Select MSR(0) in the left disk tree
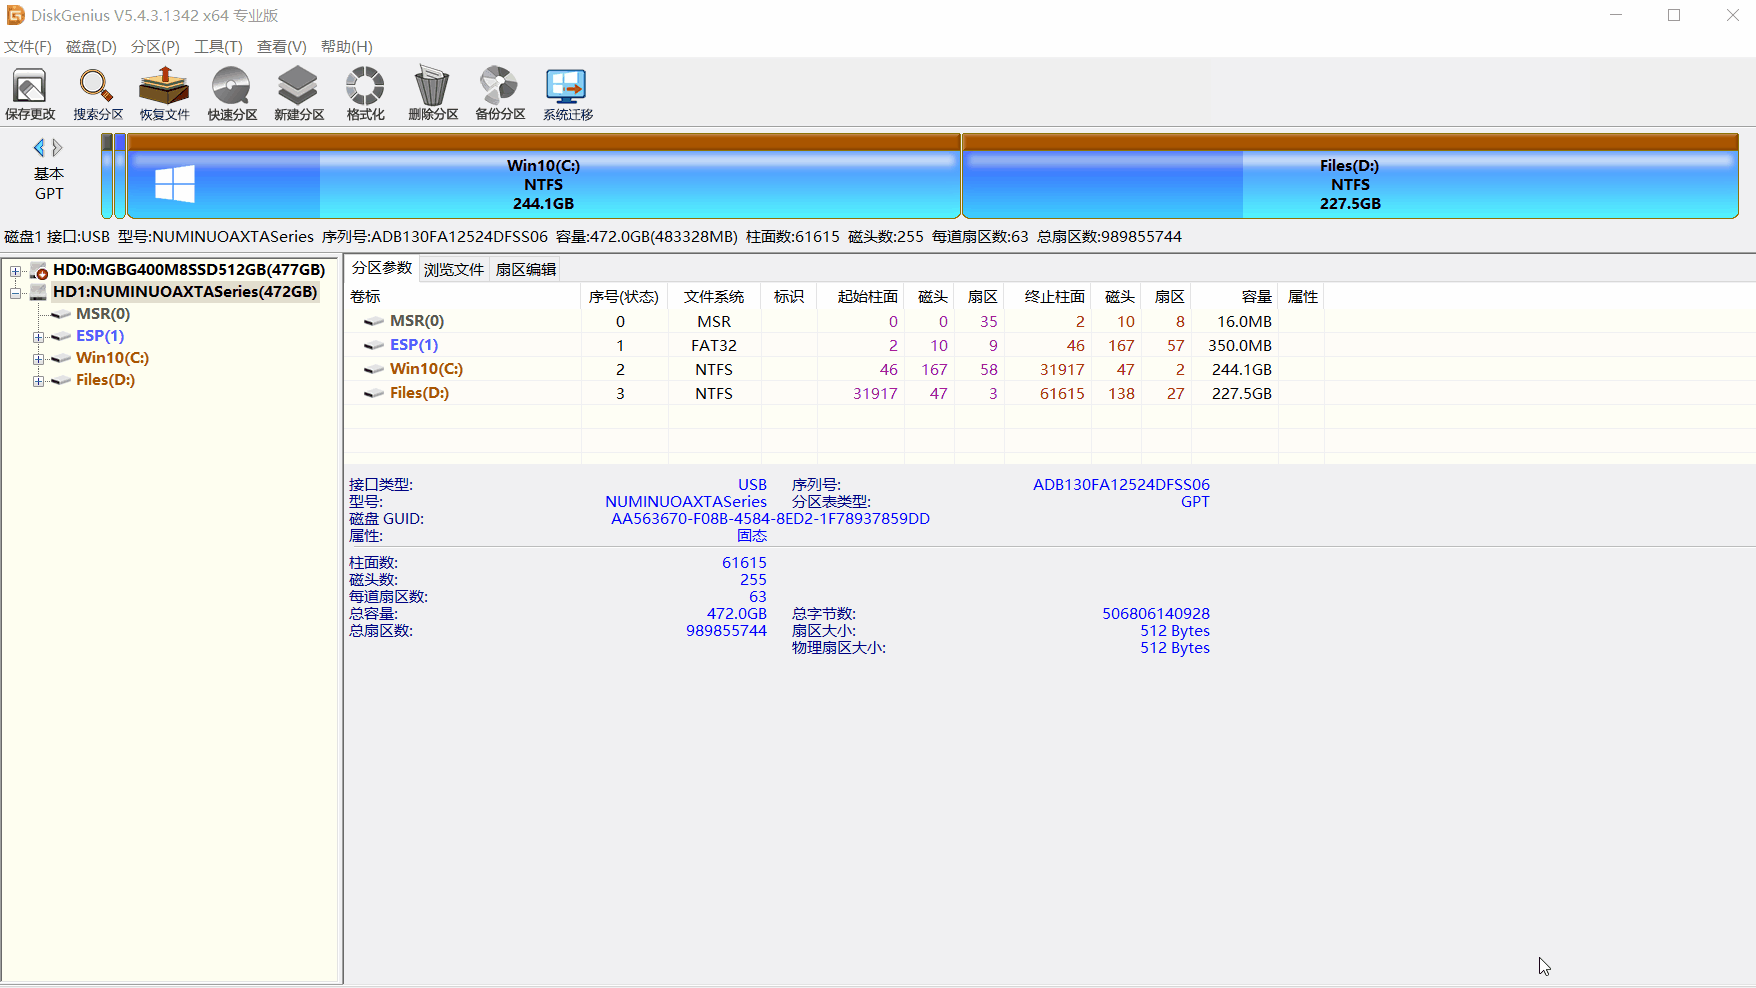Image resolution: width=1756 pixels, height=988 pixels. pos(102,314)
